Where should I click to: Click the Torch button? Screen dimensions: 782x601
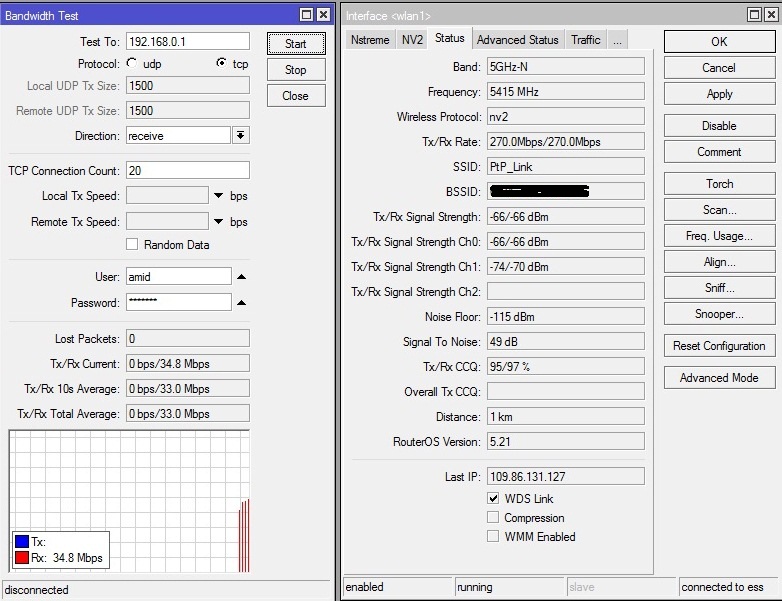coord(719,184)
